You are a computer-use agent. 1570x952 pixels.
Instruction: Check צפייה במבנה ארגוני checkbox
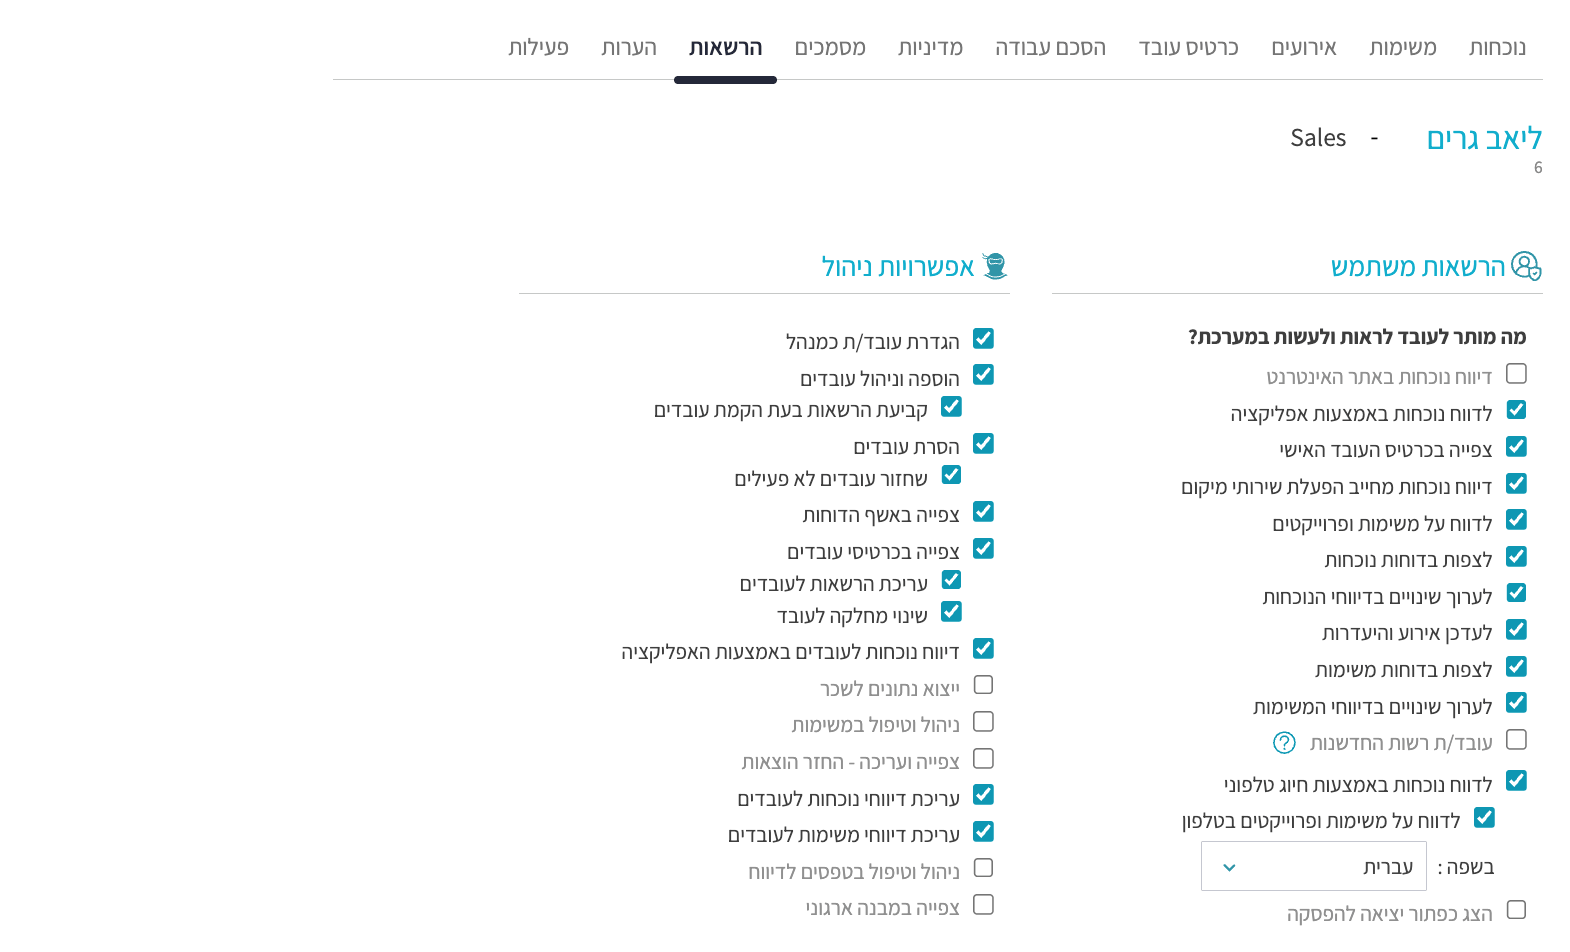983,905
